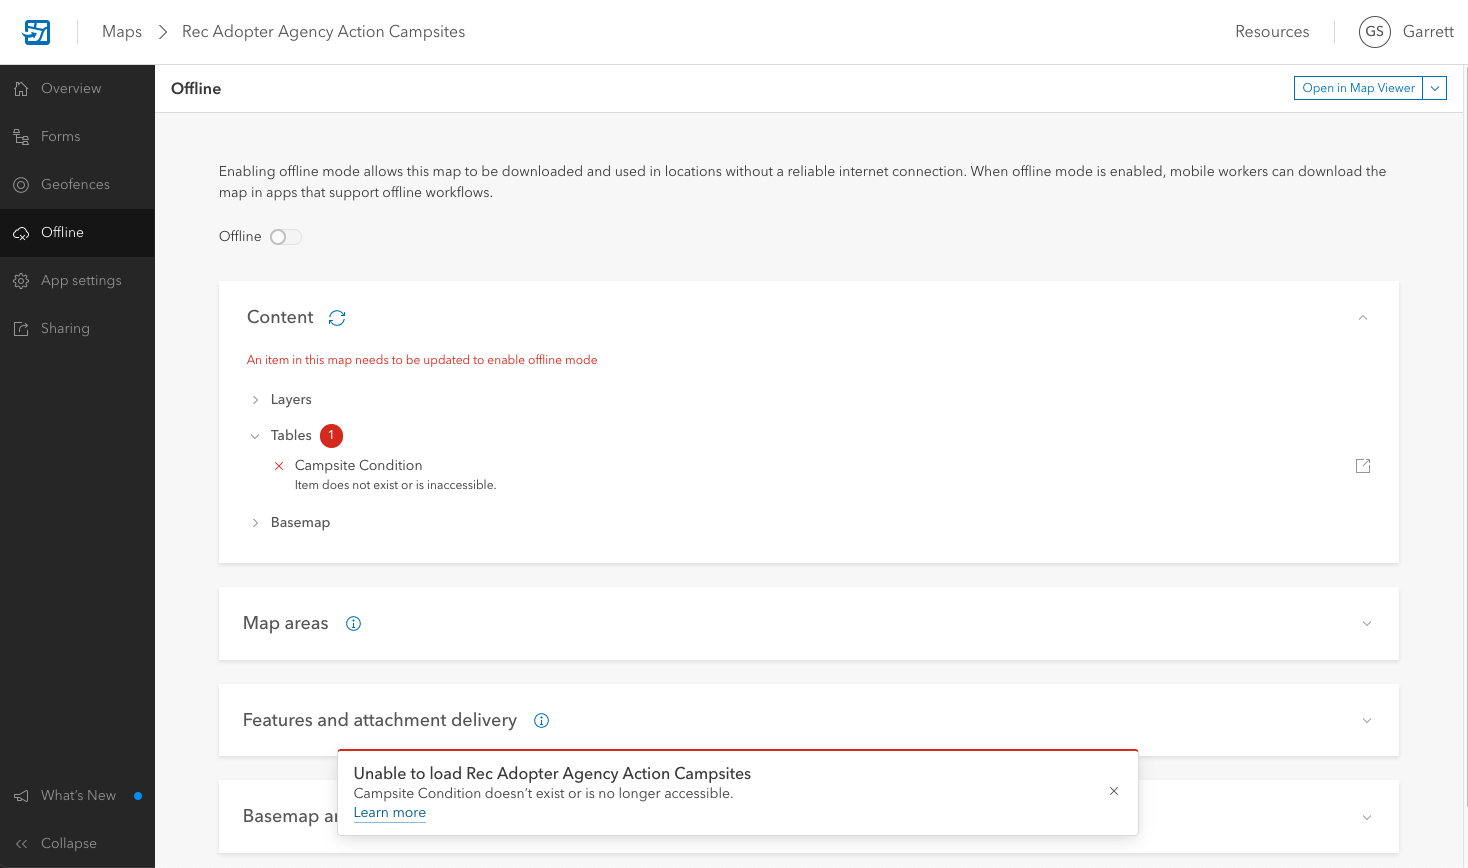Image resolution: width=1468 pixels, height=868 pixels.
Task: Dismiss the Unable to load notification
Action: click(1114, 791)
